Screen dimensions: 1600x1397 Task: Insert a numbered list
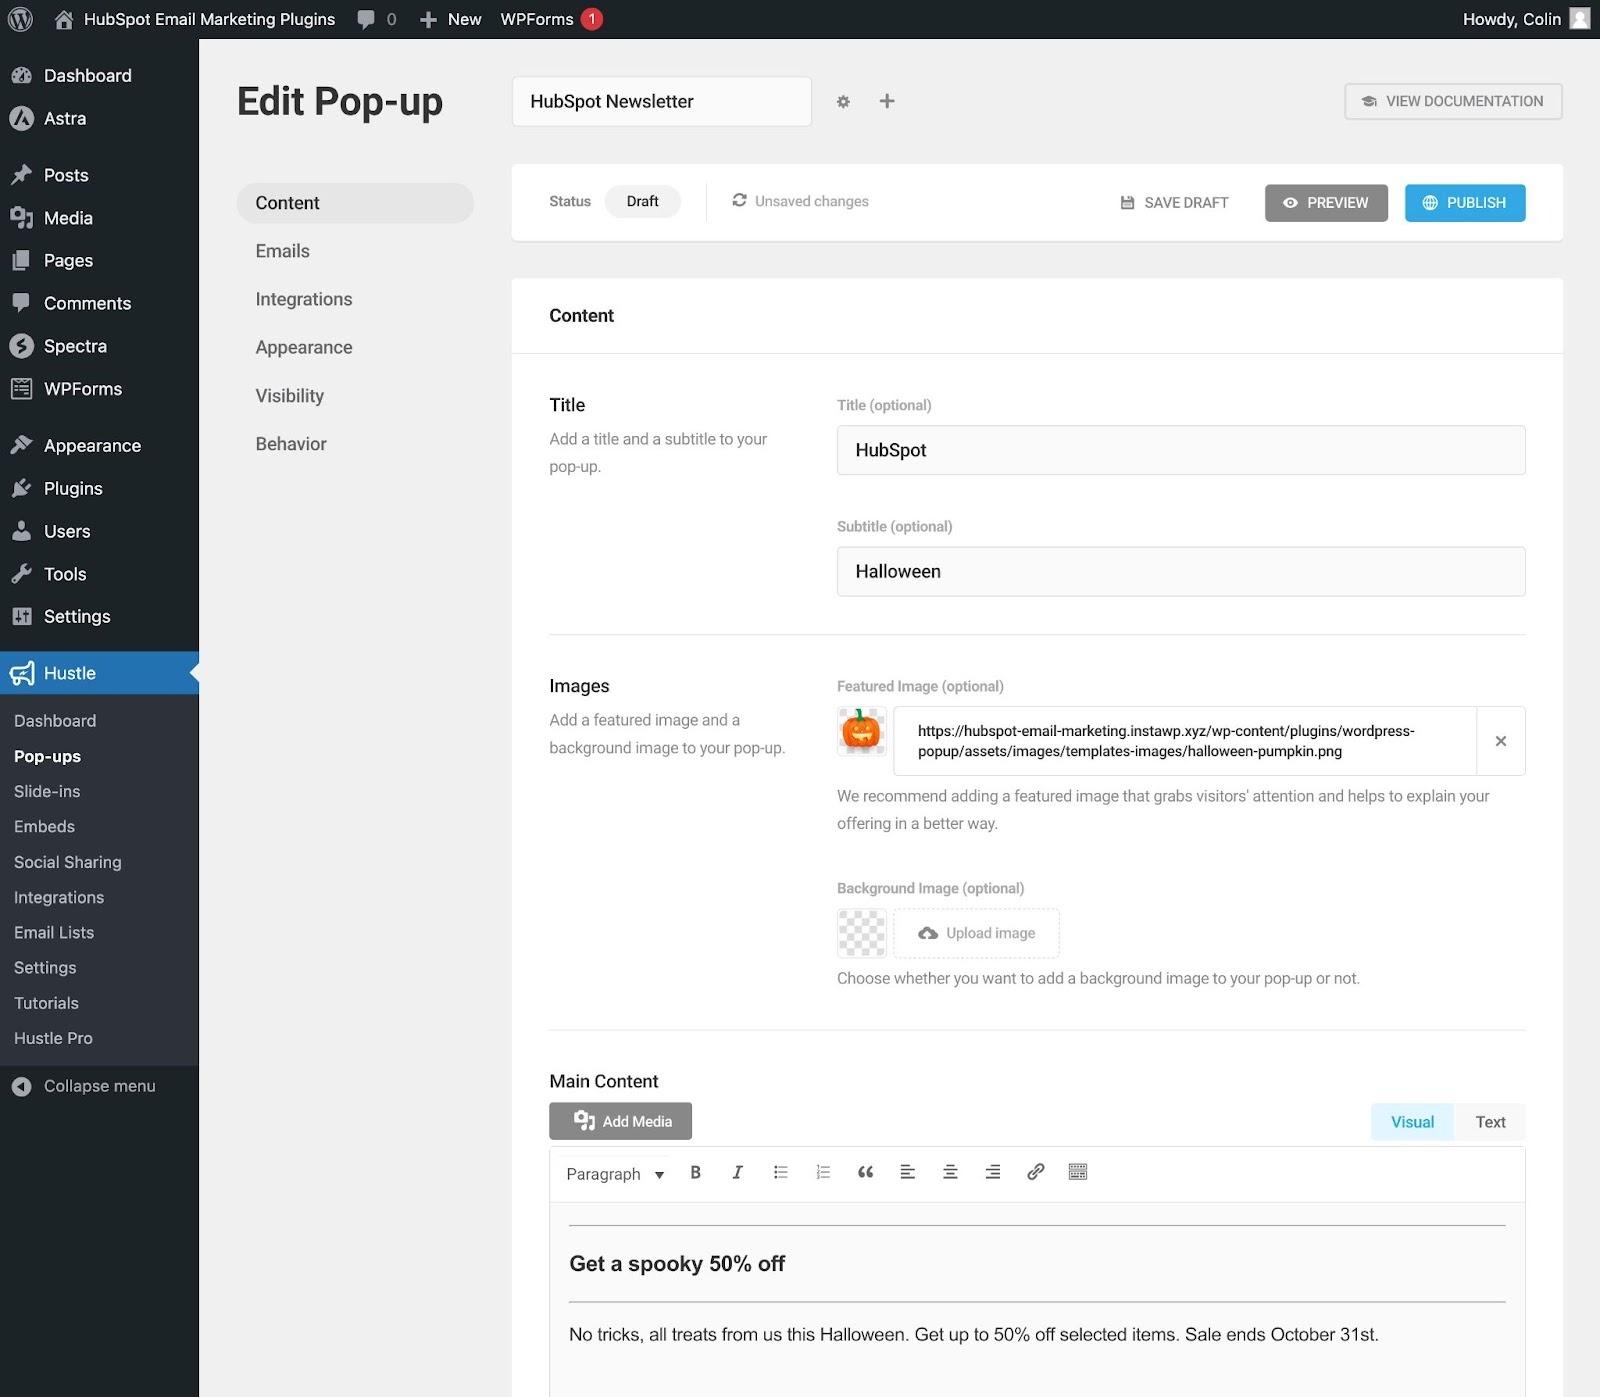[823, 1172]
